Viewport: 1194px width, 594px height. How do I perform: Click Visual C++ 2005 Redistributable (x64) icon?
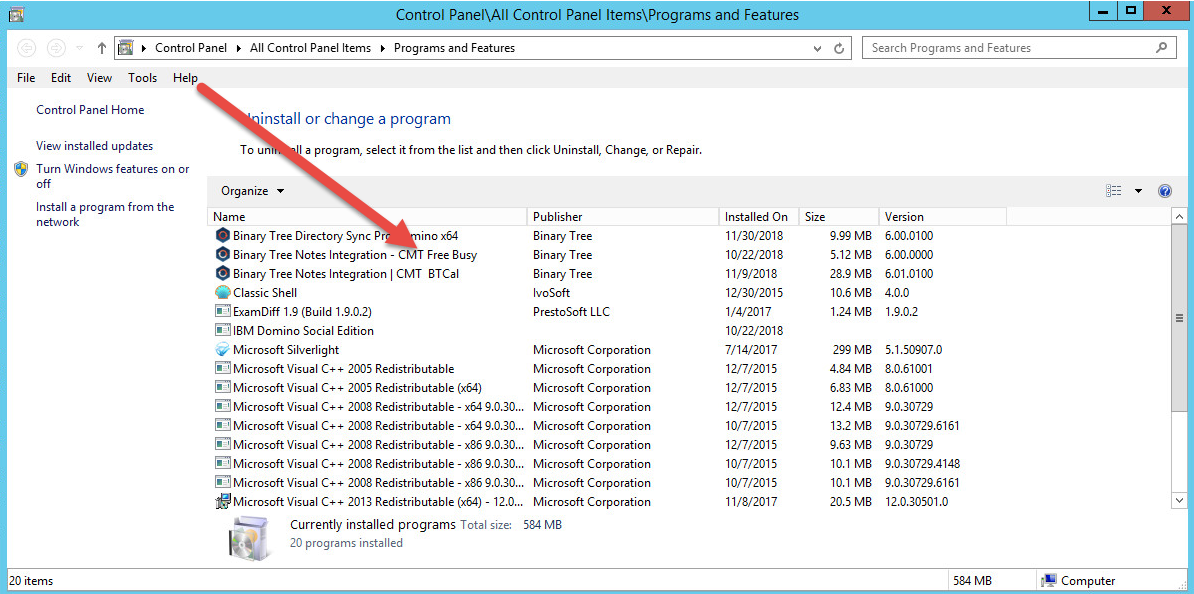(x=222, y=388)
